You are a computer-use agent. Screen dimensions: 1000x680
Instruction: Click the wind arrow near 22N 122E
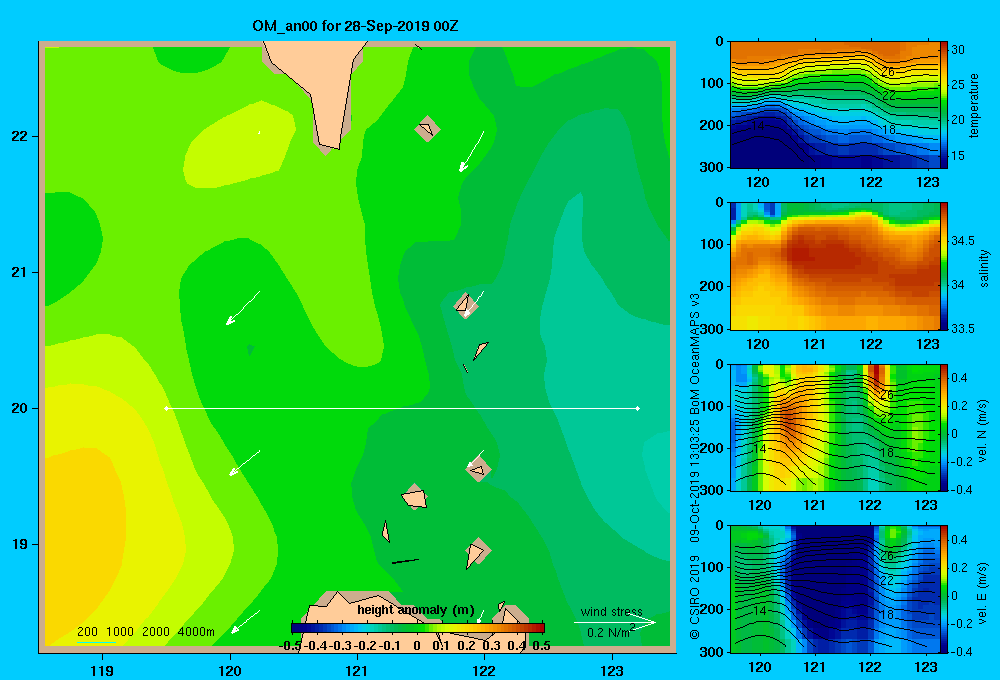click(471, 152)
